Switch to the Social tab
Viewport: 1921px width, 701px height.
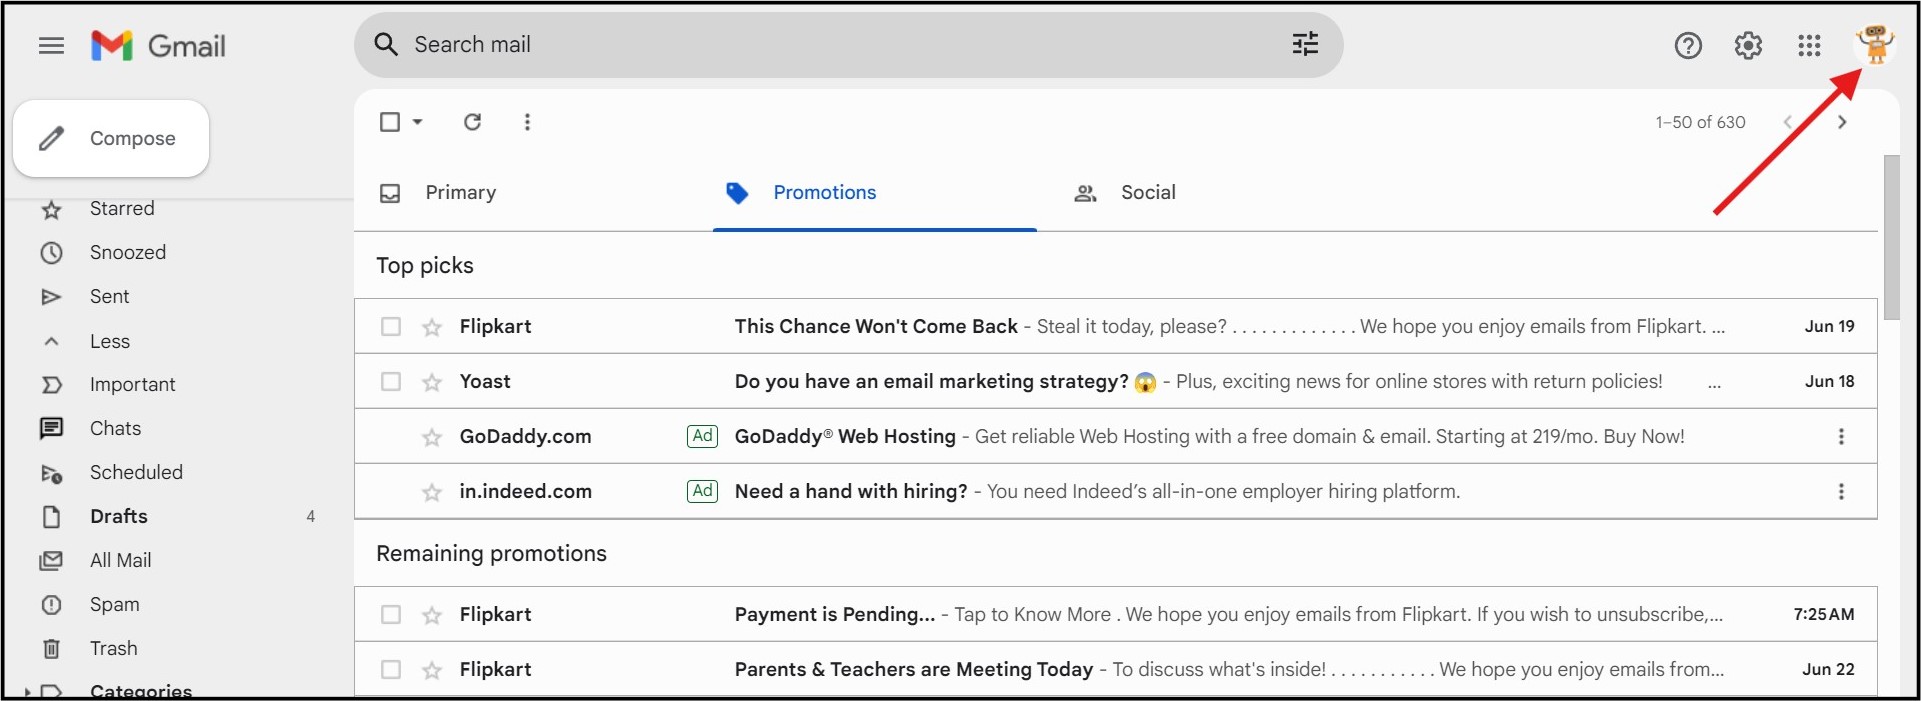(1125, 193)
